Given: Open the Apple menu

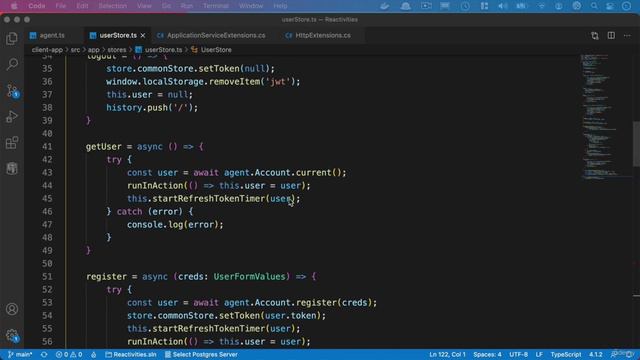Looking at the screenshot, I should 14,6.
